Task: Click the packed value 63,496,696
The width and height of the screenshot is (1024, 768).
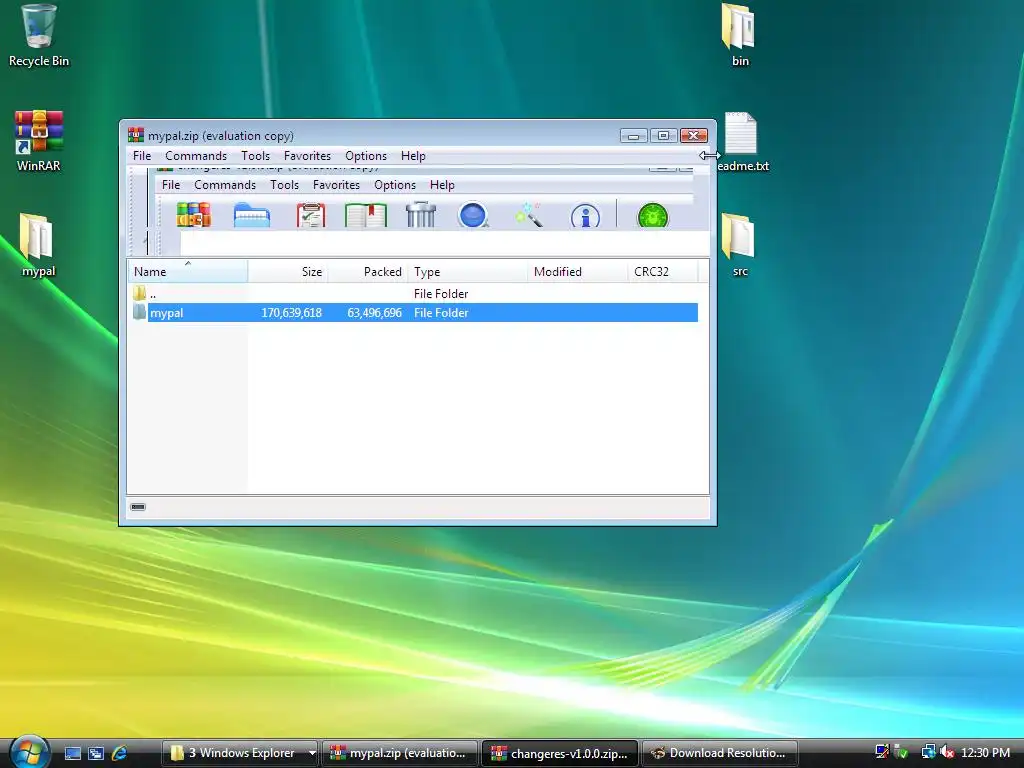Action: [x=374, y=313]
